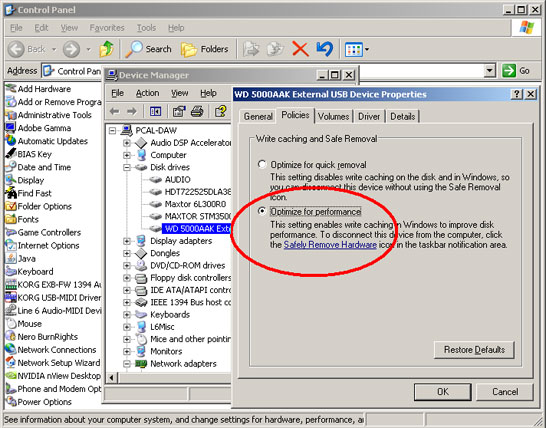The height and width of the screenshot is (428, 546).
Task: Open Add Hardware control panel item
Action: click(x=38, y=89)
